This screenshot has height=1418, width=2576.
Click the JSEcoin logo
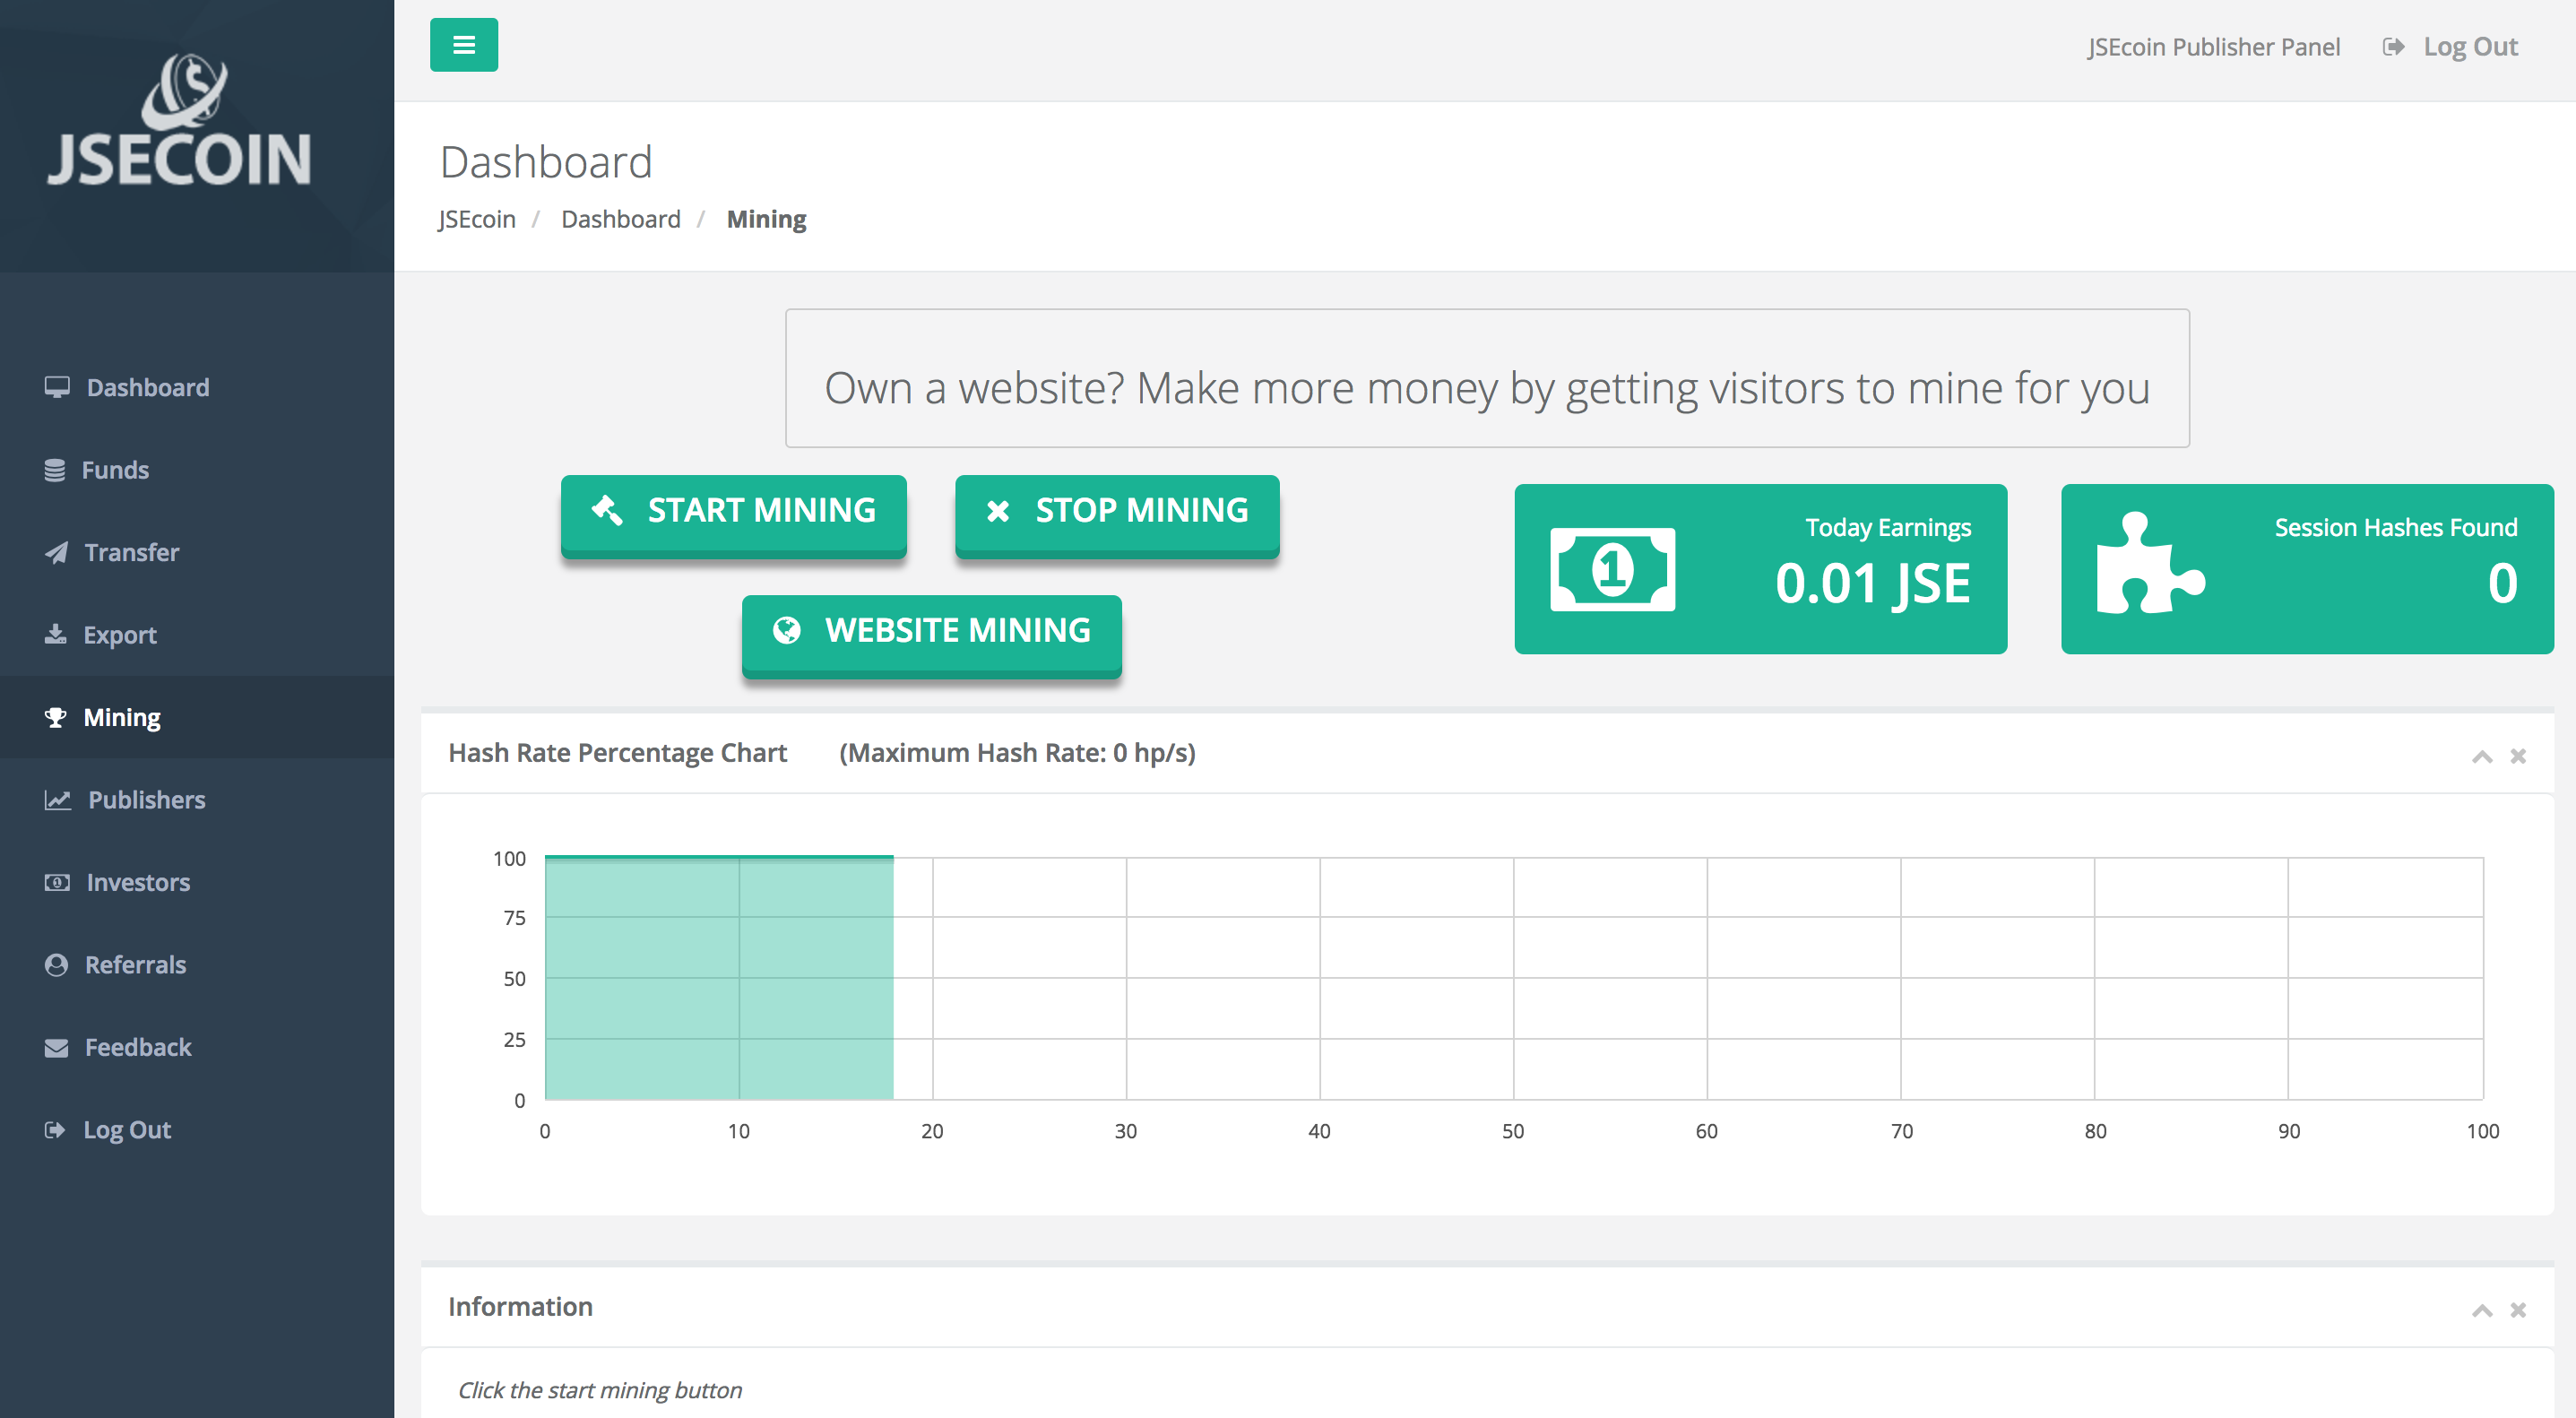tap(180, 122)
